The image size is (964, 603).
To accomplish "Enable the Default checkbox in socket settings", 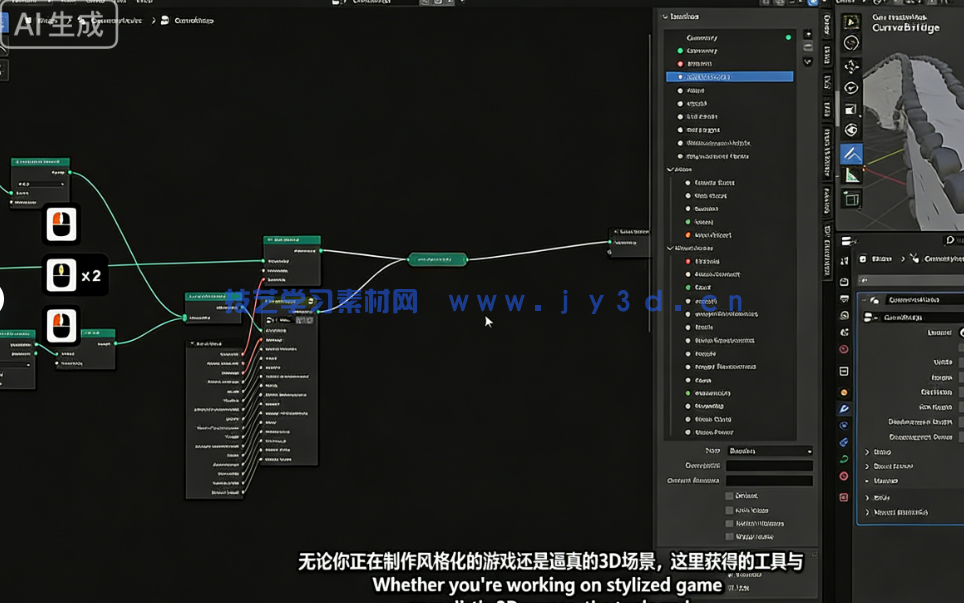I will [729, 496].
